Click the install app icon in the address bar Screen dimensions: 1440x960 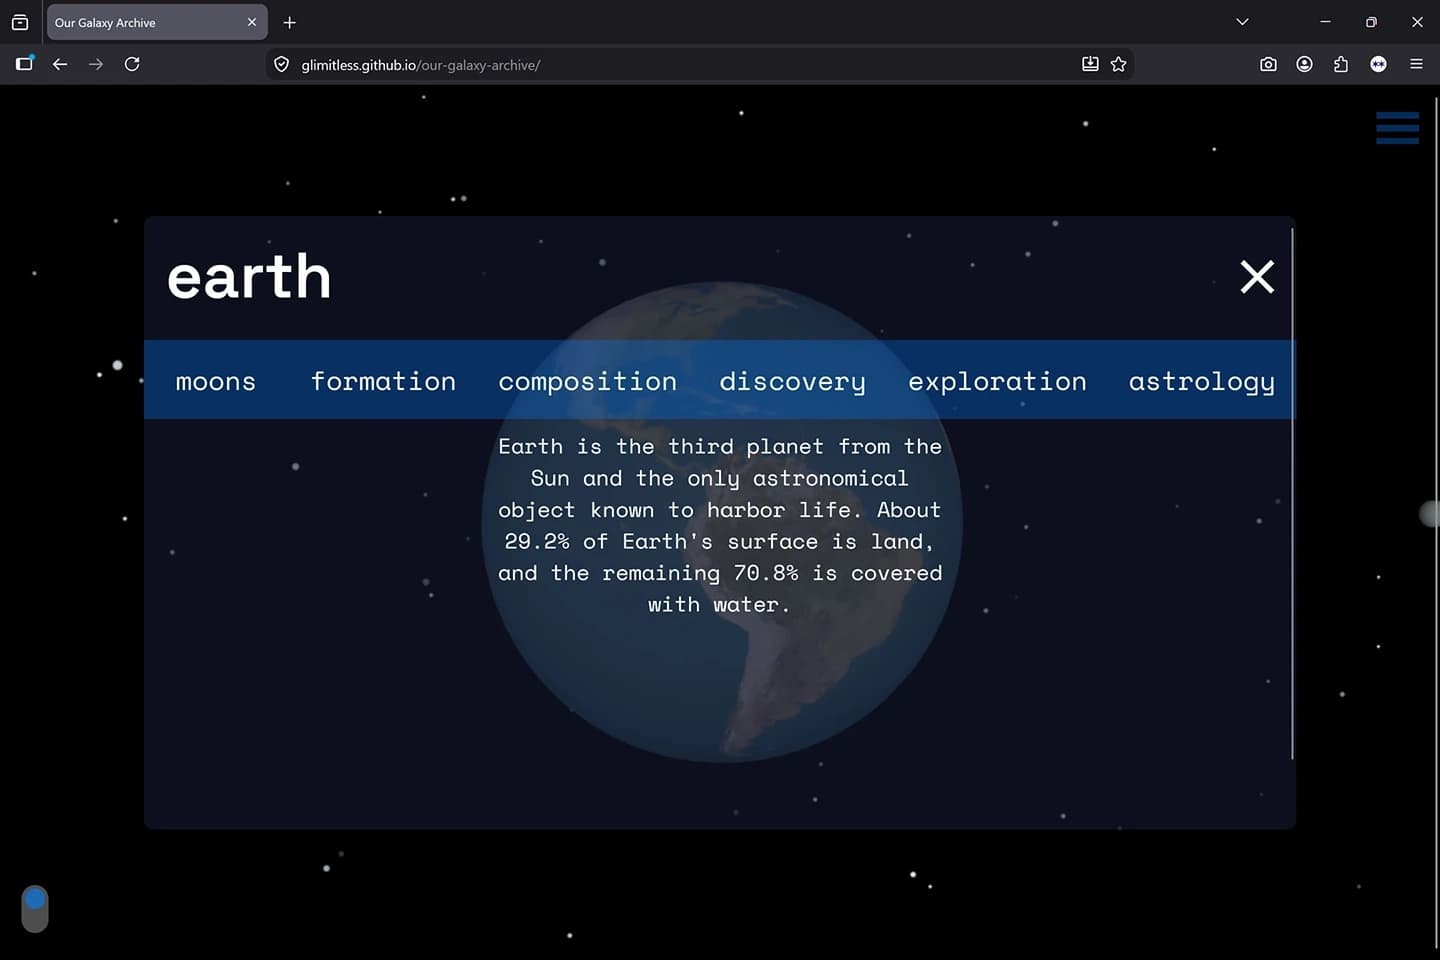(x=1090, y=64)
